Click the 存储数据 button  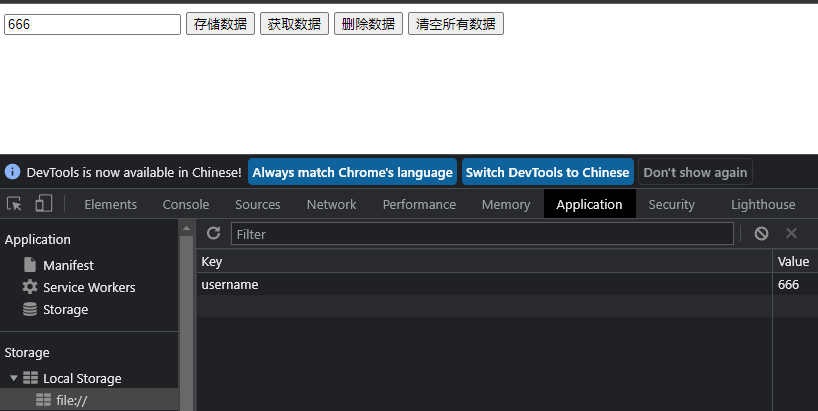pyautogui.click(x=220, y=24)
